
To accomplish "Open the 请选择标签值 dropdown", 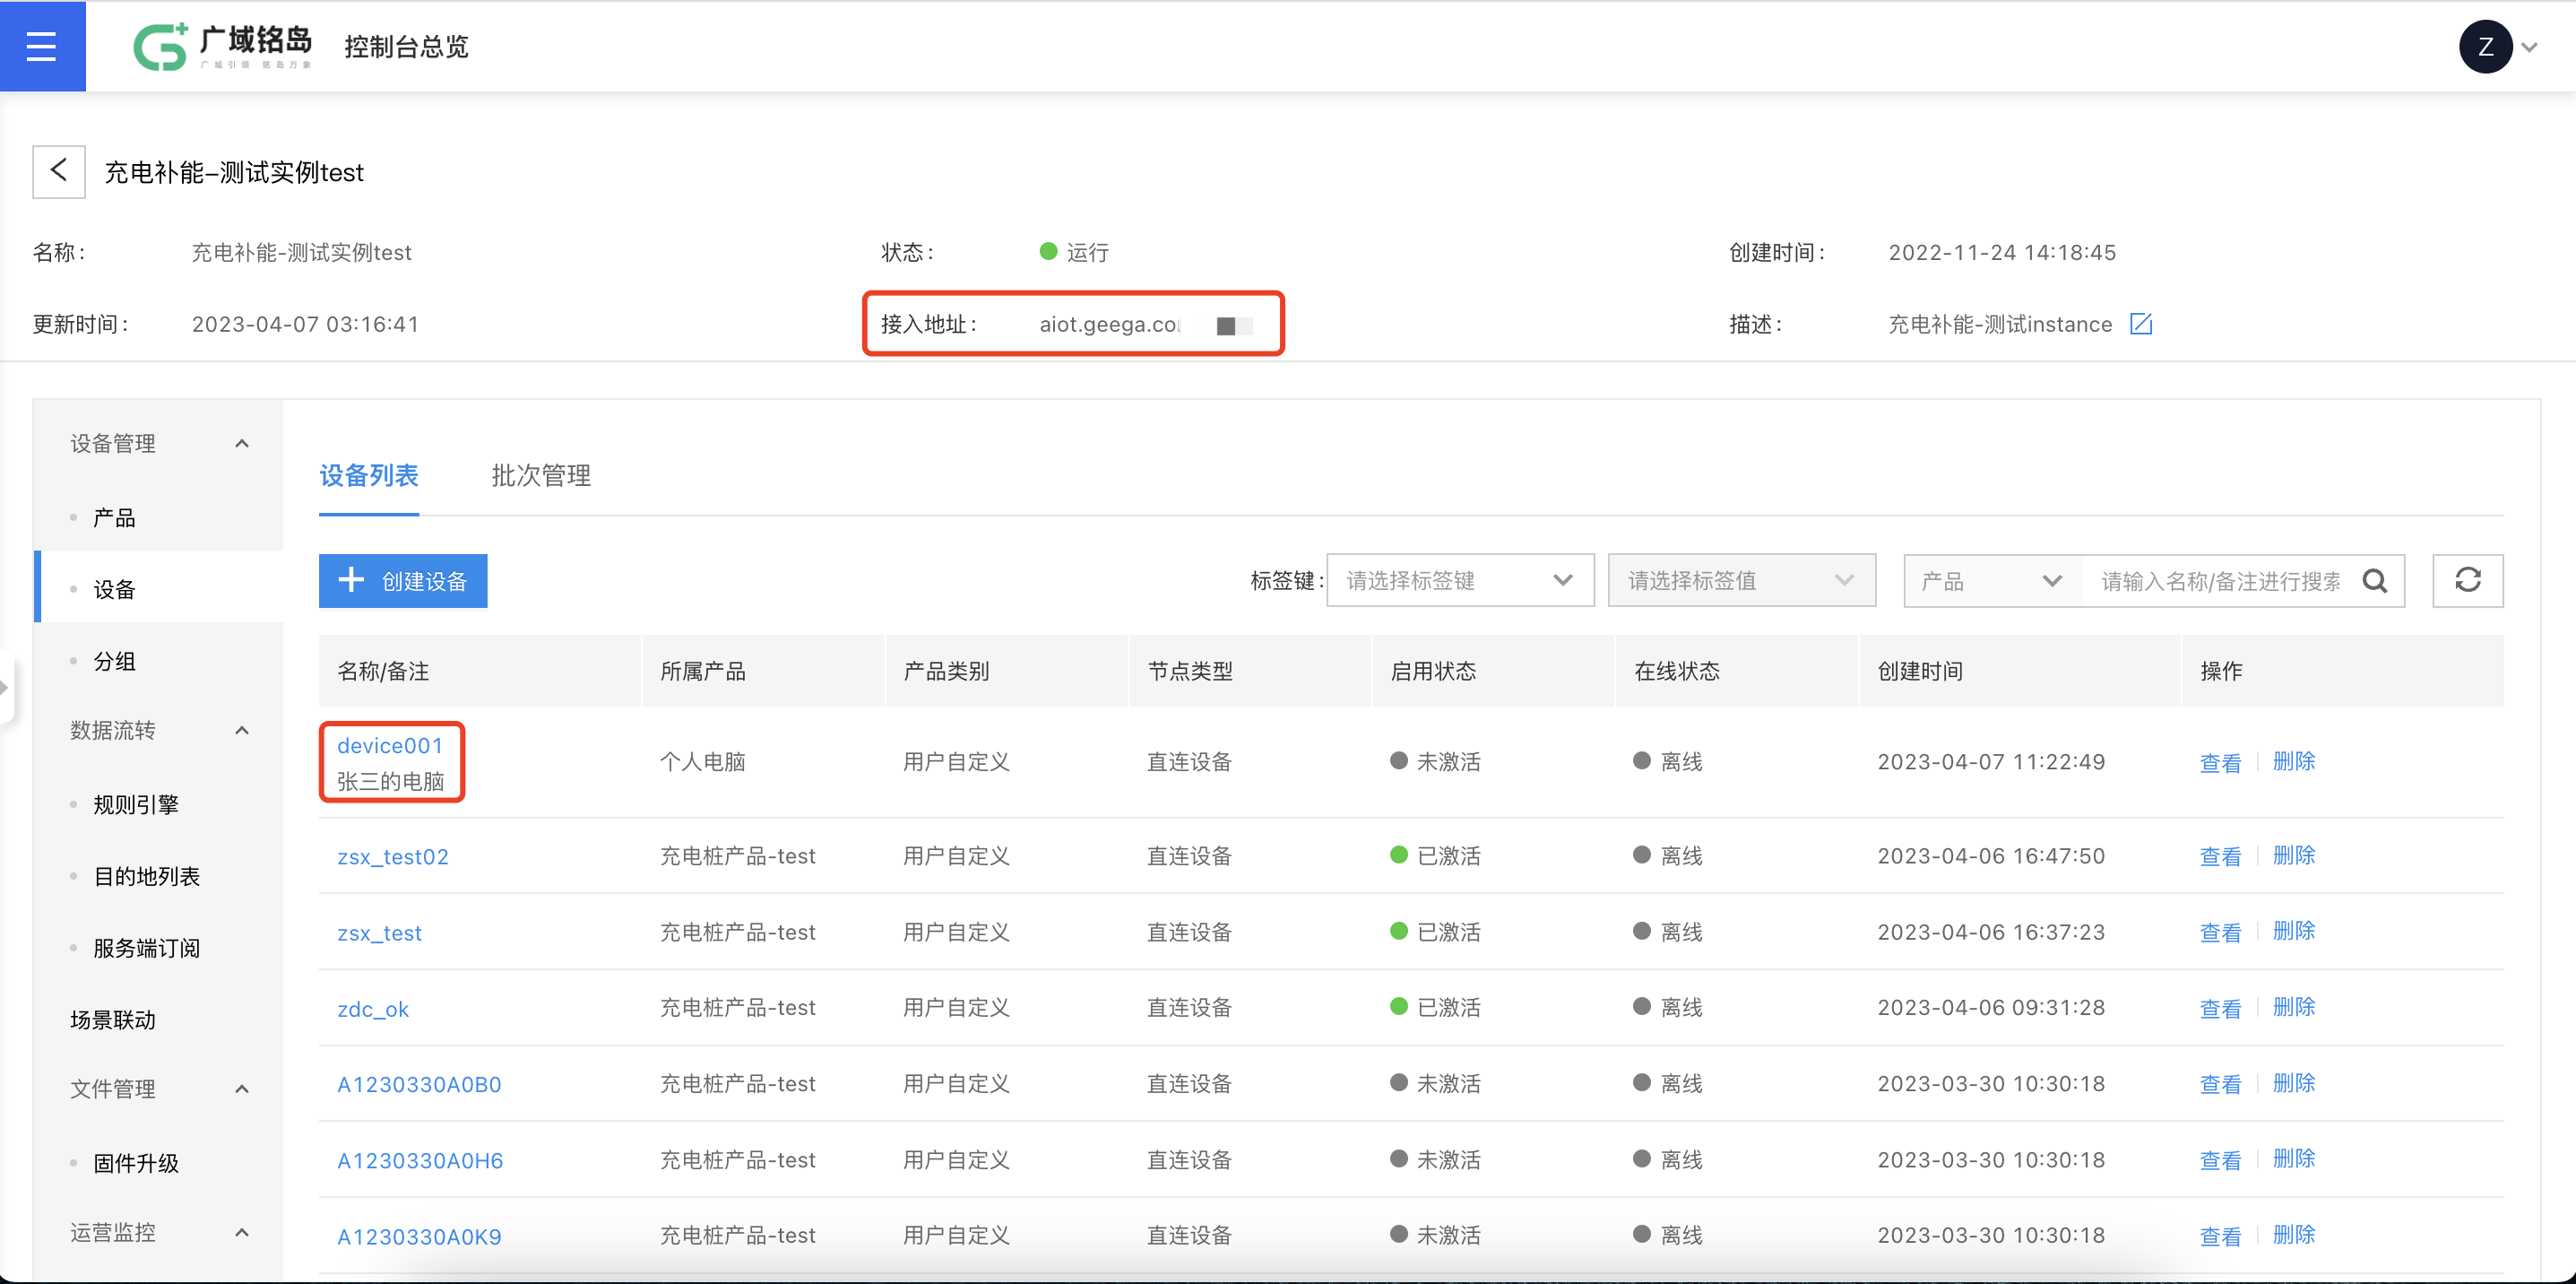I will click(1741, 581).
